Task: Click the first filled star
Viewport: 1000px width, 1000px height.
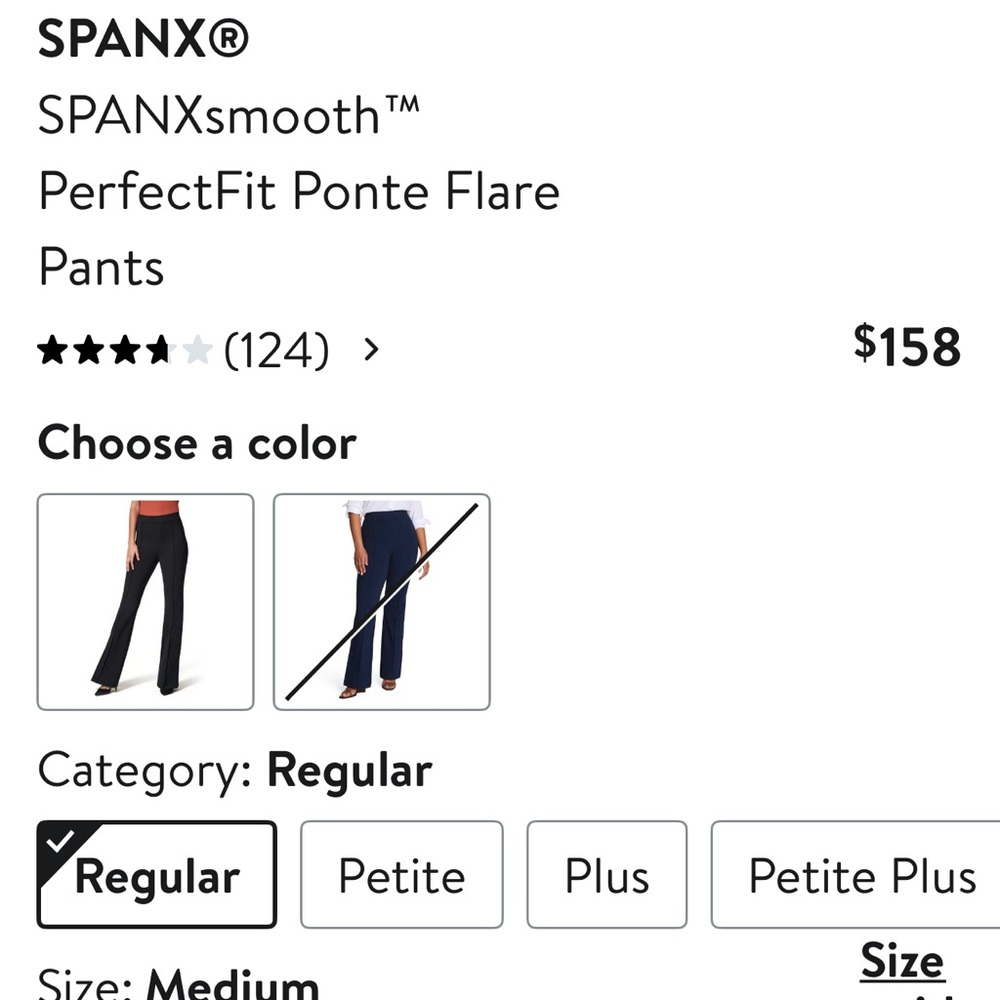Action: (52, 350)
